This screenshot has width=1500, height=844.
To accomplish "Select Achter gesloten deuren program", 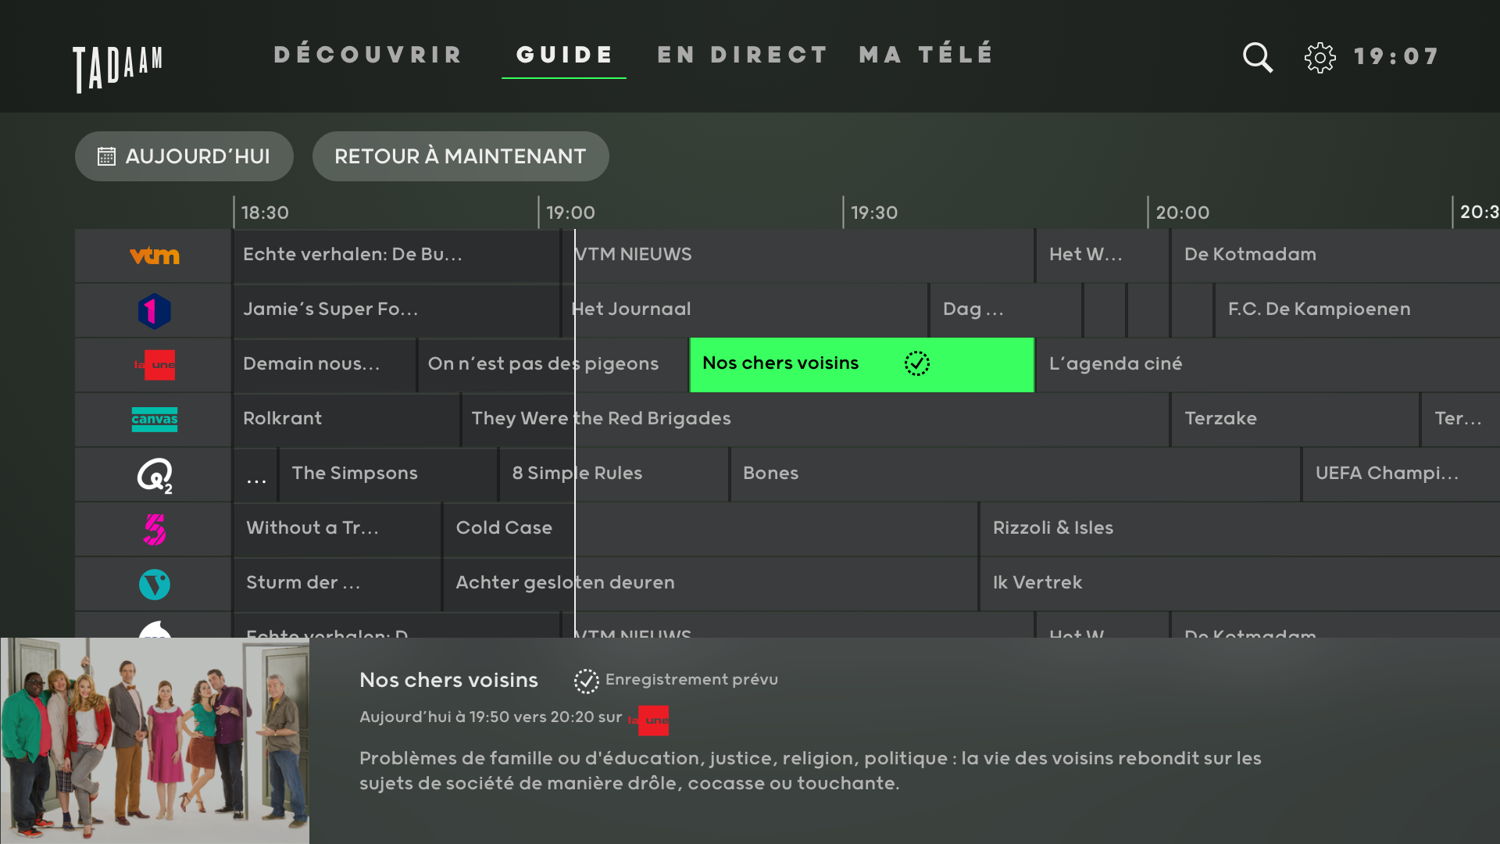I will click(x=710, y=584).
